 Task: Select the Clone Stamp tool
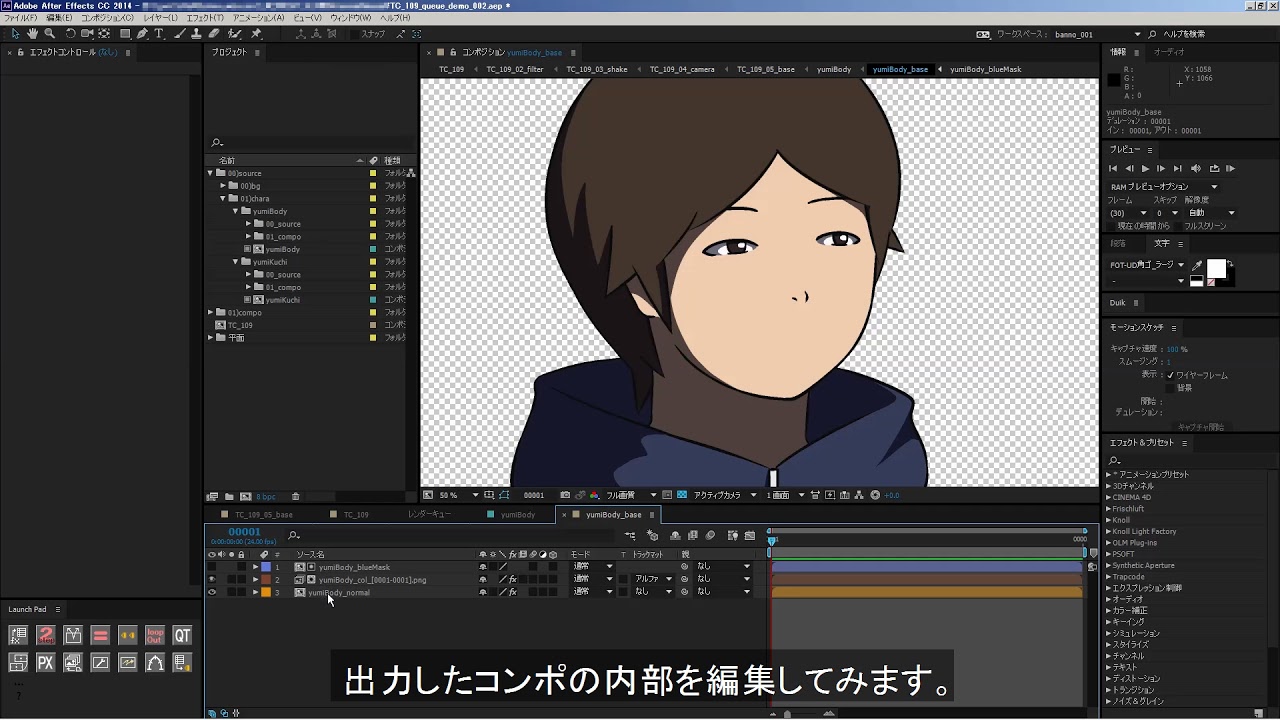(x=197, y=34)
